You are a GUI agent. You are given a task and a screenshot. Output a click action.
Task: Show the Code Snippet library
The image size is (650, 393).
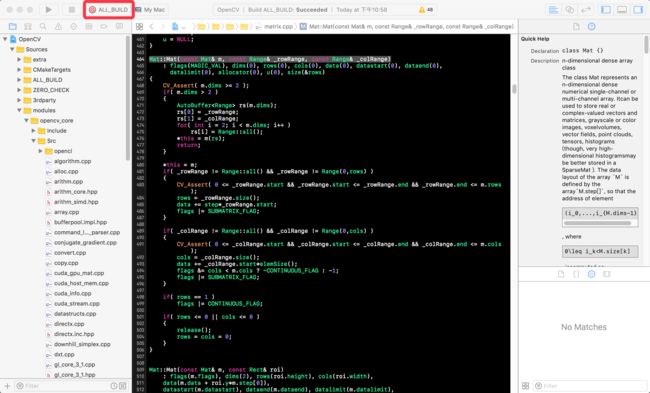[x=576, y=274]
